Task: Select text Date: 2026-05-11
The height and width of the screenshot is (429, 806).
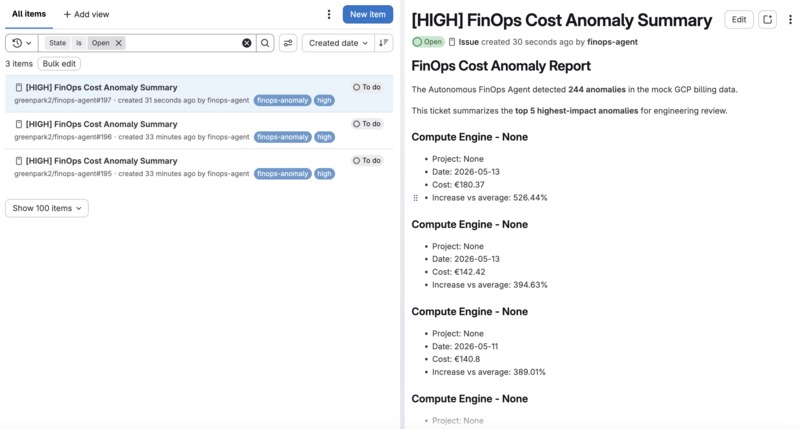Action: (x=465, y=347)
